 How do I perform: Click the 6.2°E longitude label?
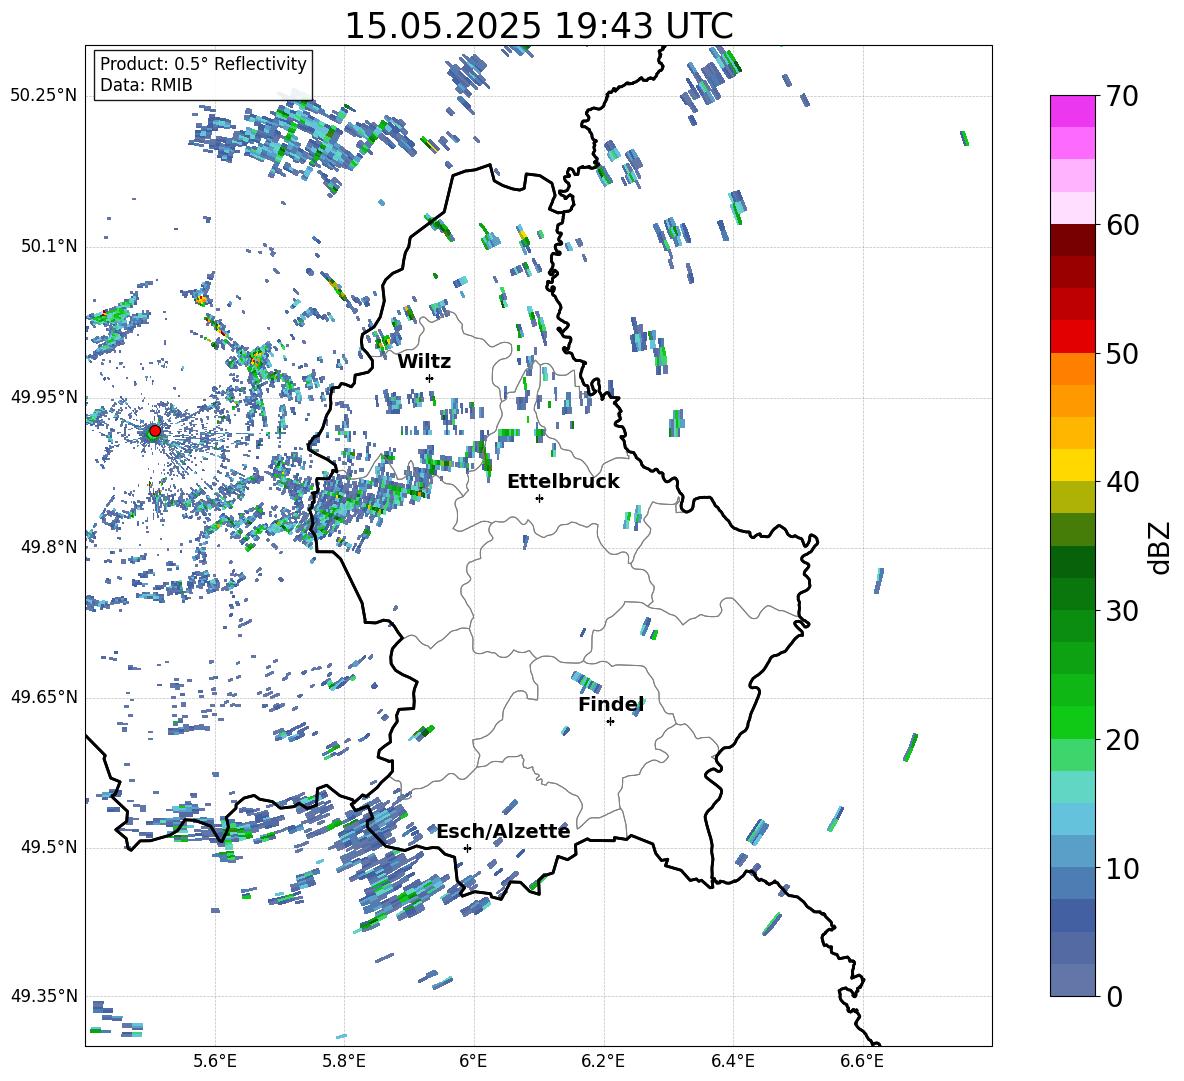pos(603,1062)
